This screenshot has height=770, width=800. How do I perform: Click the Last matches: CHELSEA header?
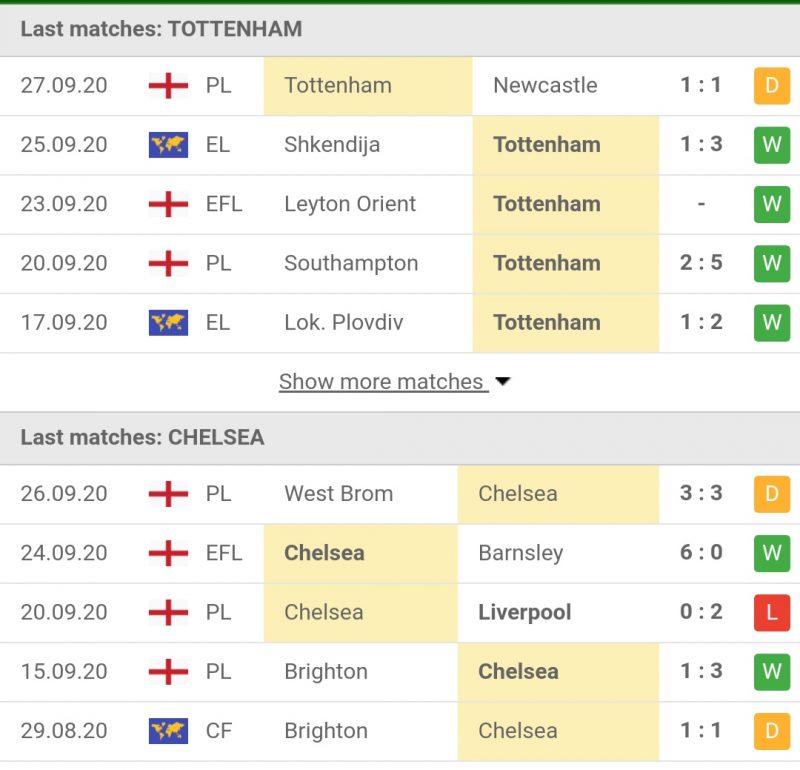142,438
